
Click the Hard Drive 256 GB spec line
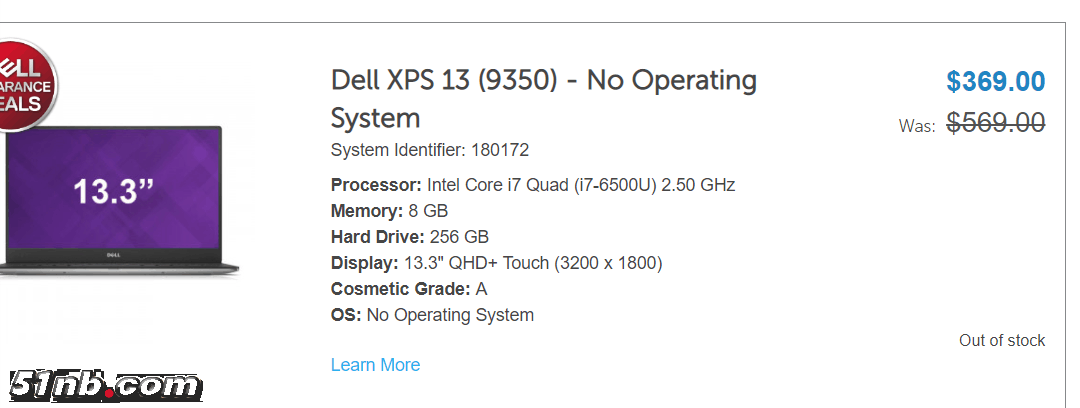409,237
